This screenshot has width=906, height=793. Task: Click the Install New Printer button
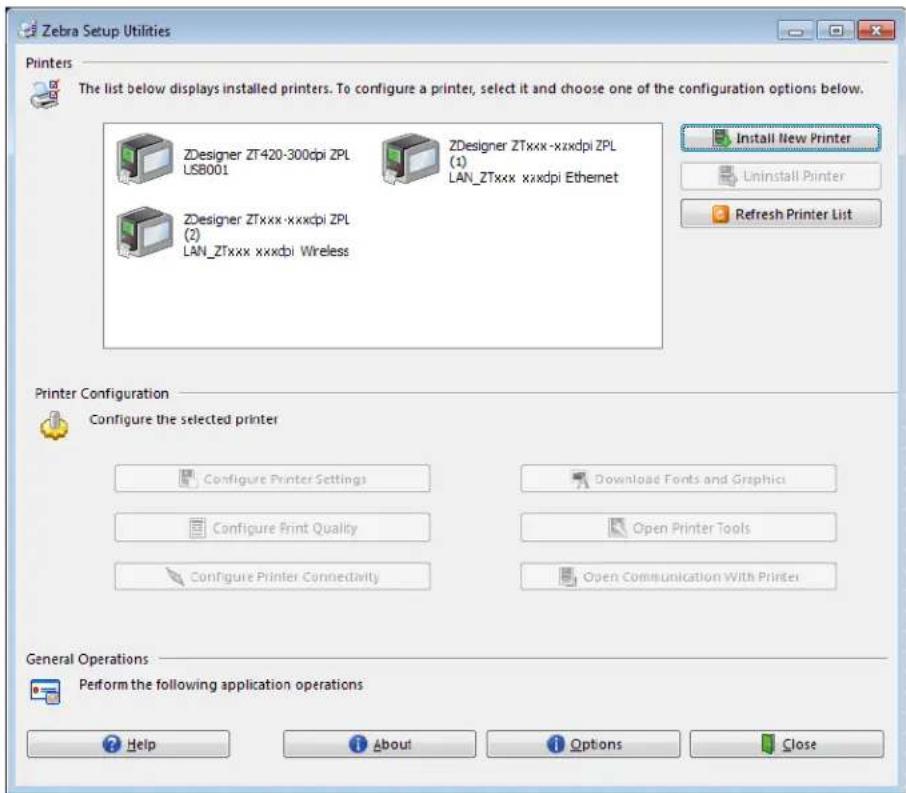(x=781, y=138)
